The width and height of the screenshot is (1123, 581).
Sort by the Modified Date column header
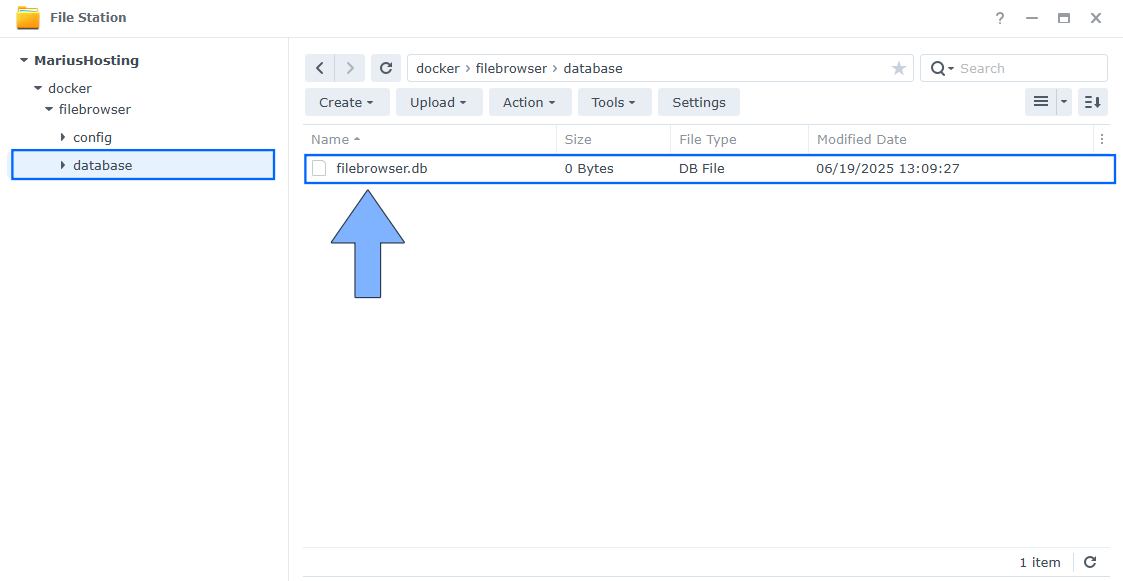coord(951,139)
